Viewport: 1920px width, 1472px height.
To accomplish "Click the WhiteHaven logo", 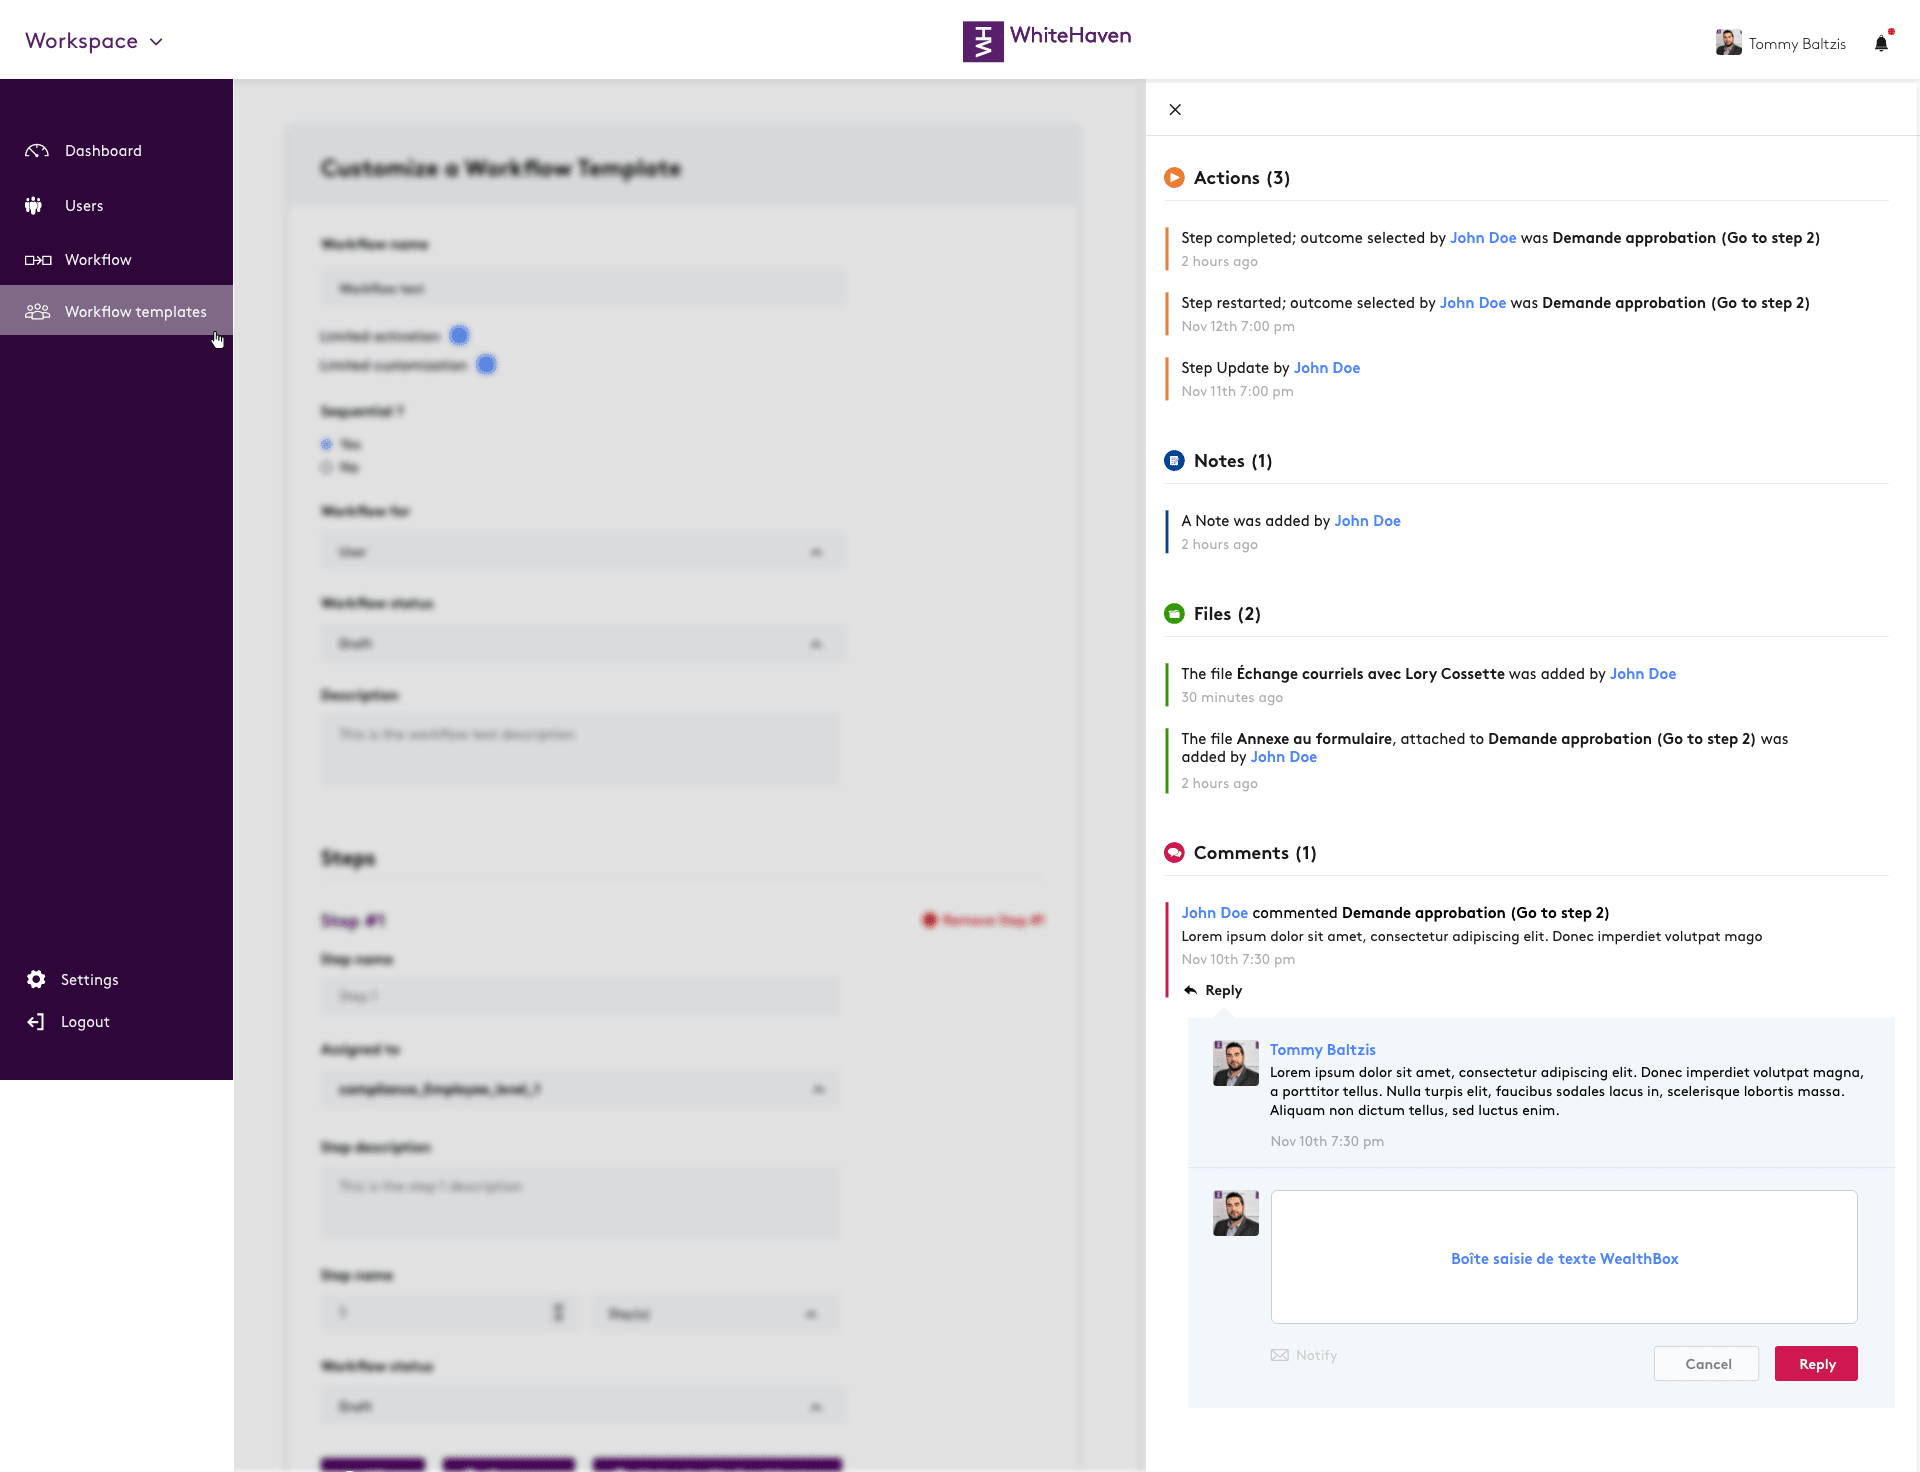I will tap(1047, 41).
